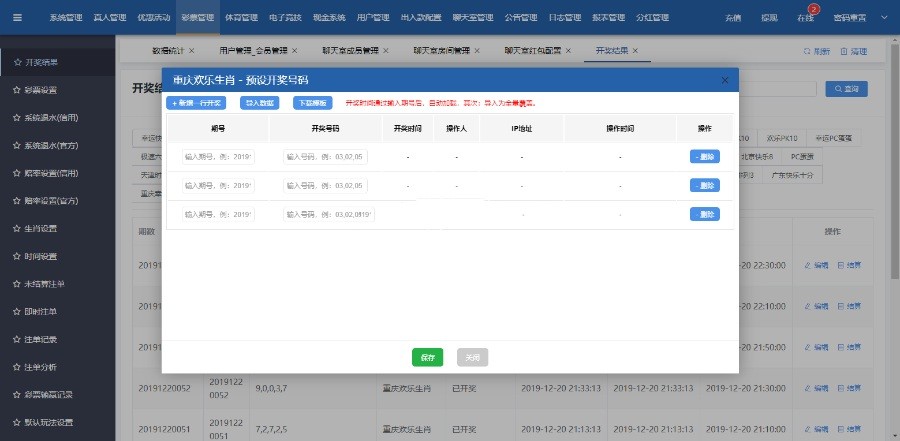
Task: Open the 彩票管理 top menu
Action: click(197, 18)
